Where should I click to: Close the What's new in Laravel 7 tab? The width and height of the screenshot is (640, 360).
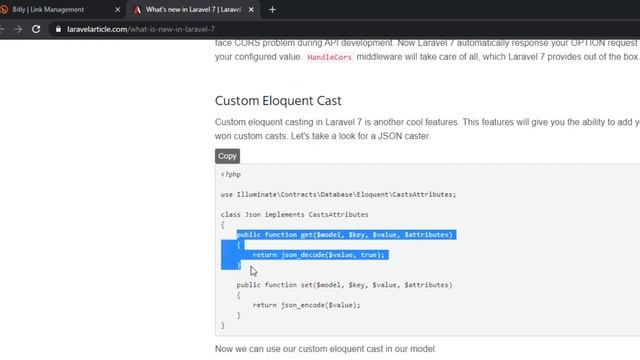coord(251,9)
